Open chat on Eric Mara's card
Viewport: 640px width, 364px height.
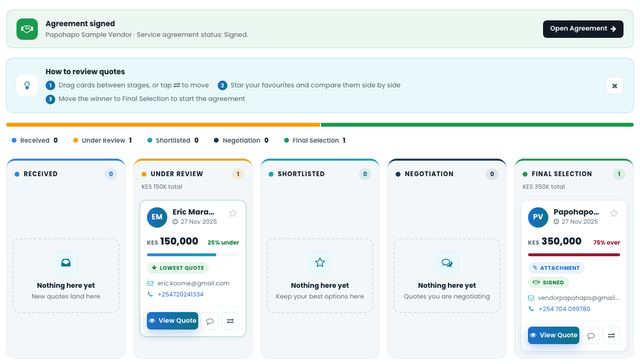(210, 321)
